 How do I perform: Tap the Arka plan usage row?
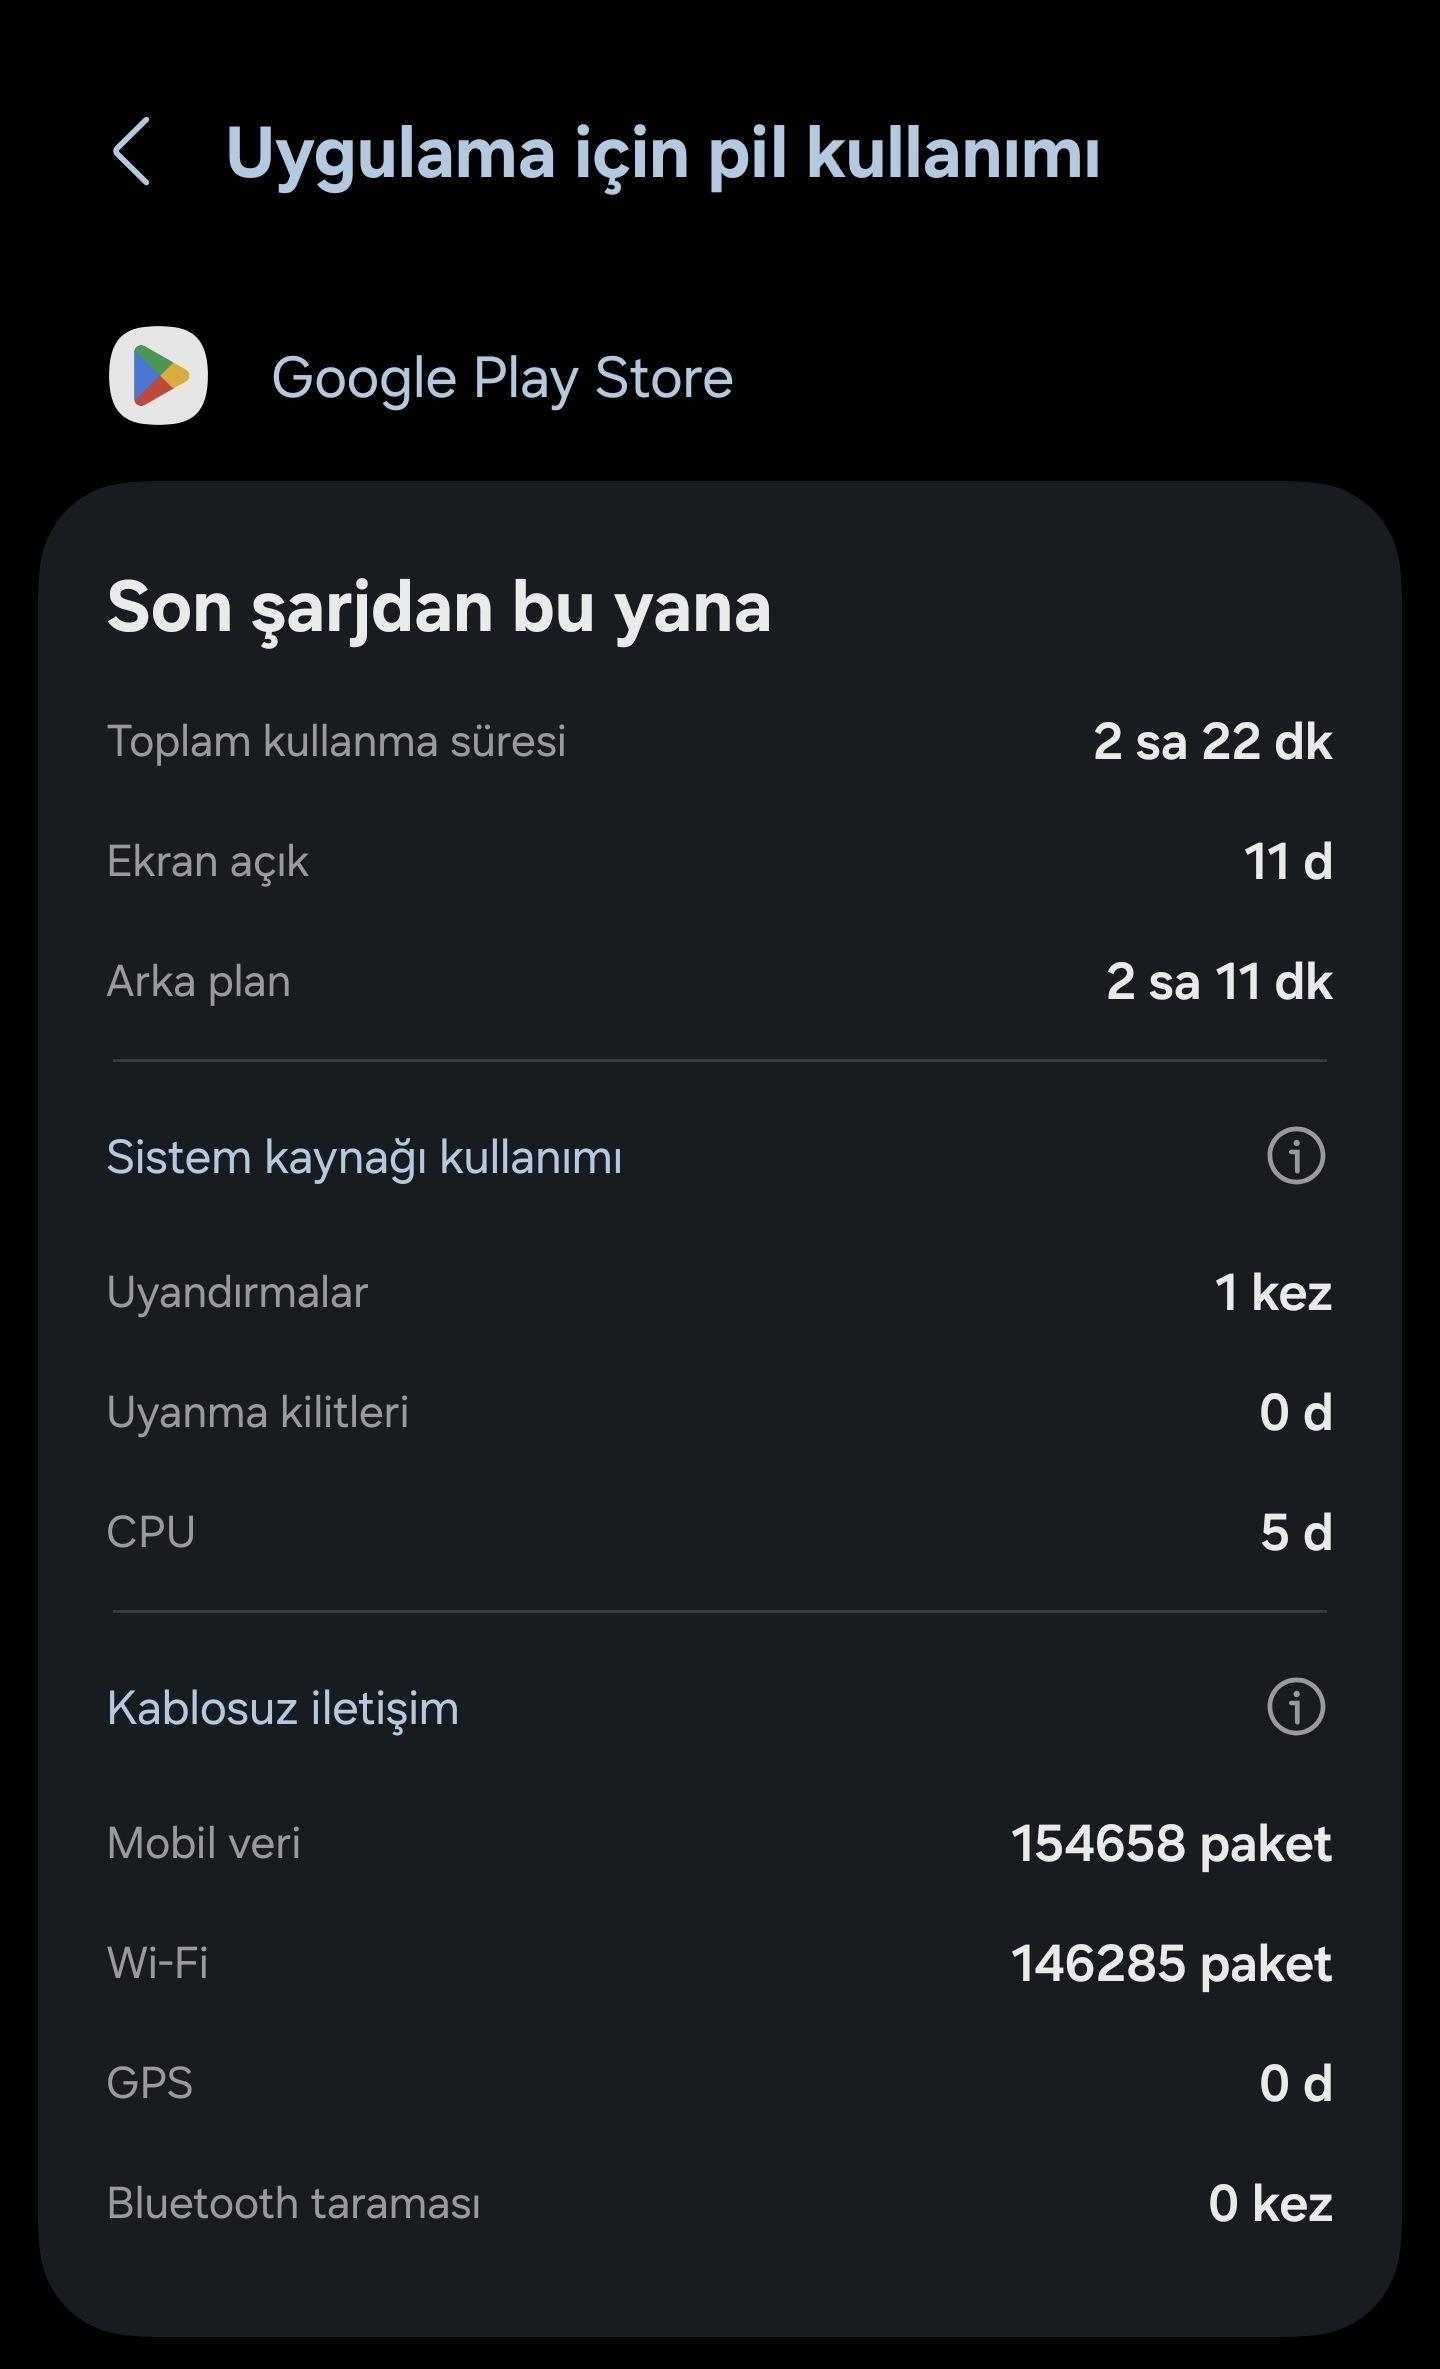(x=718, y=982)
